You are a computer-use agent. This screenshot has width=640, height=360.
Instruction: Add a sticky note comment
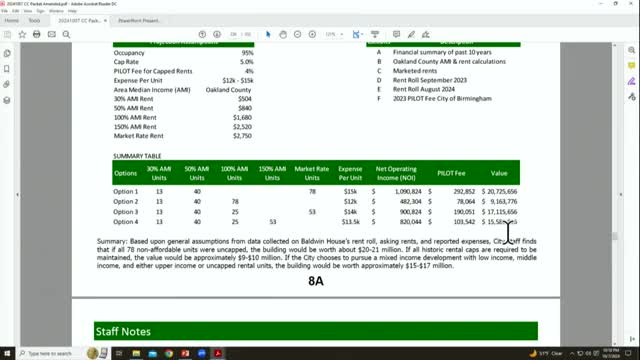pos(396,34)
